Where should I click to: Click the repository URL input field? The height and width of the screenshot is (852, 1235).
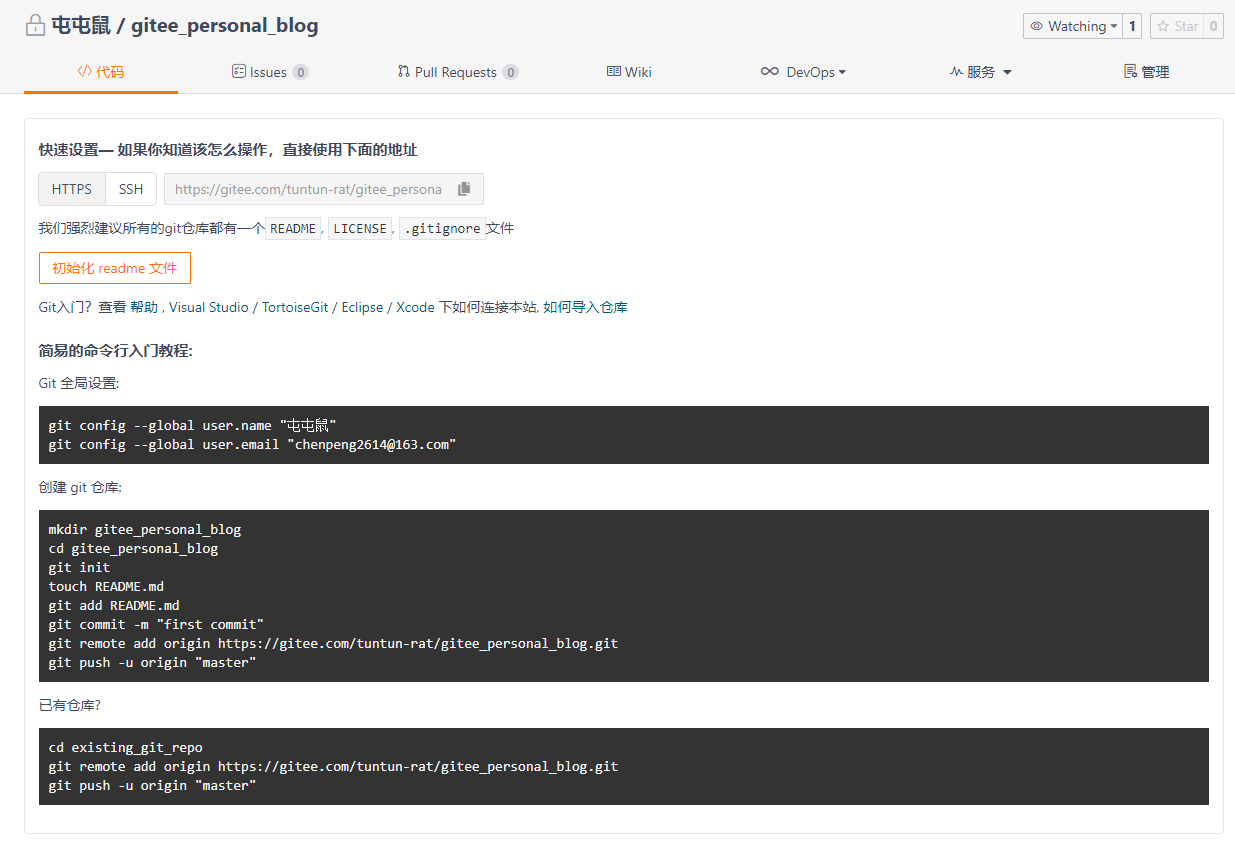click(x=308, y=189)
